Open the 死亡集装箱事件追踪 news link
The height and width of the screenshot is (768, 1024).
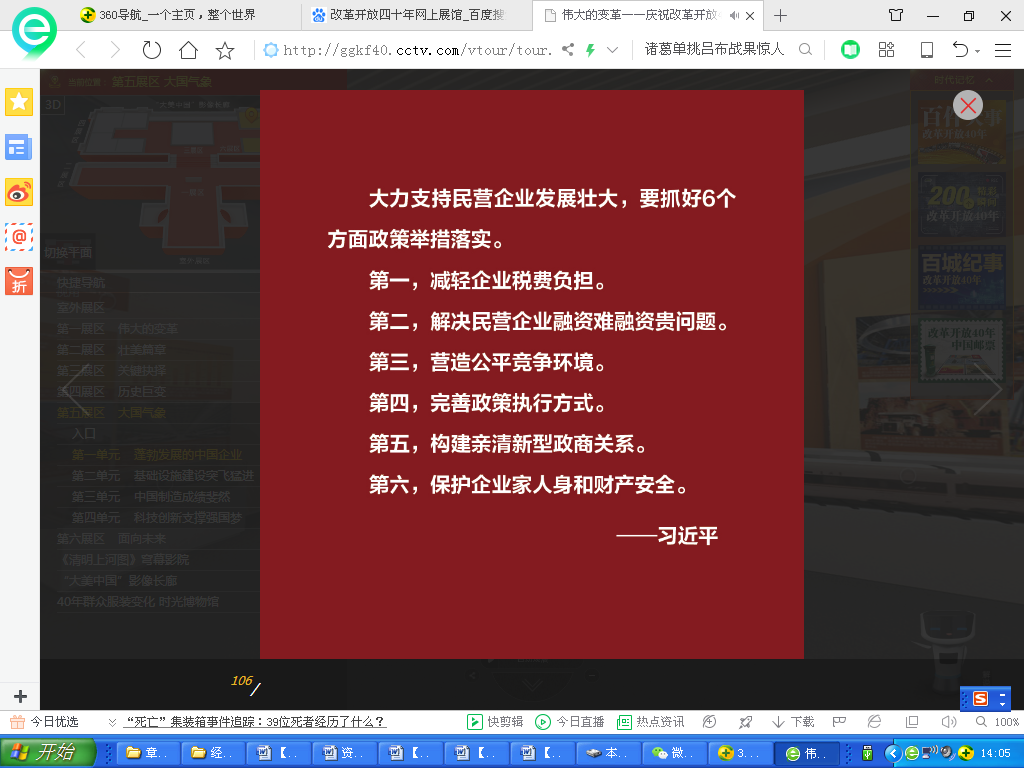pos(256,722)
